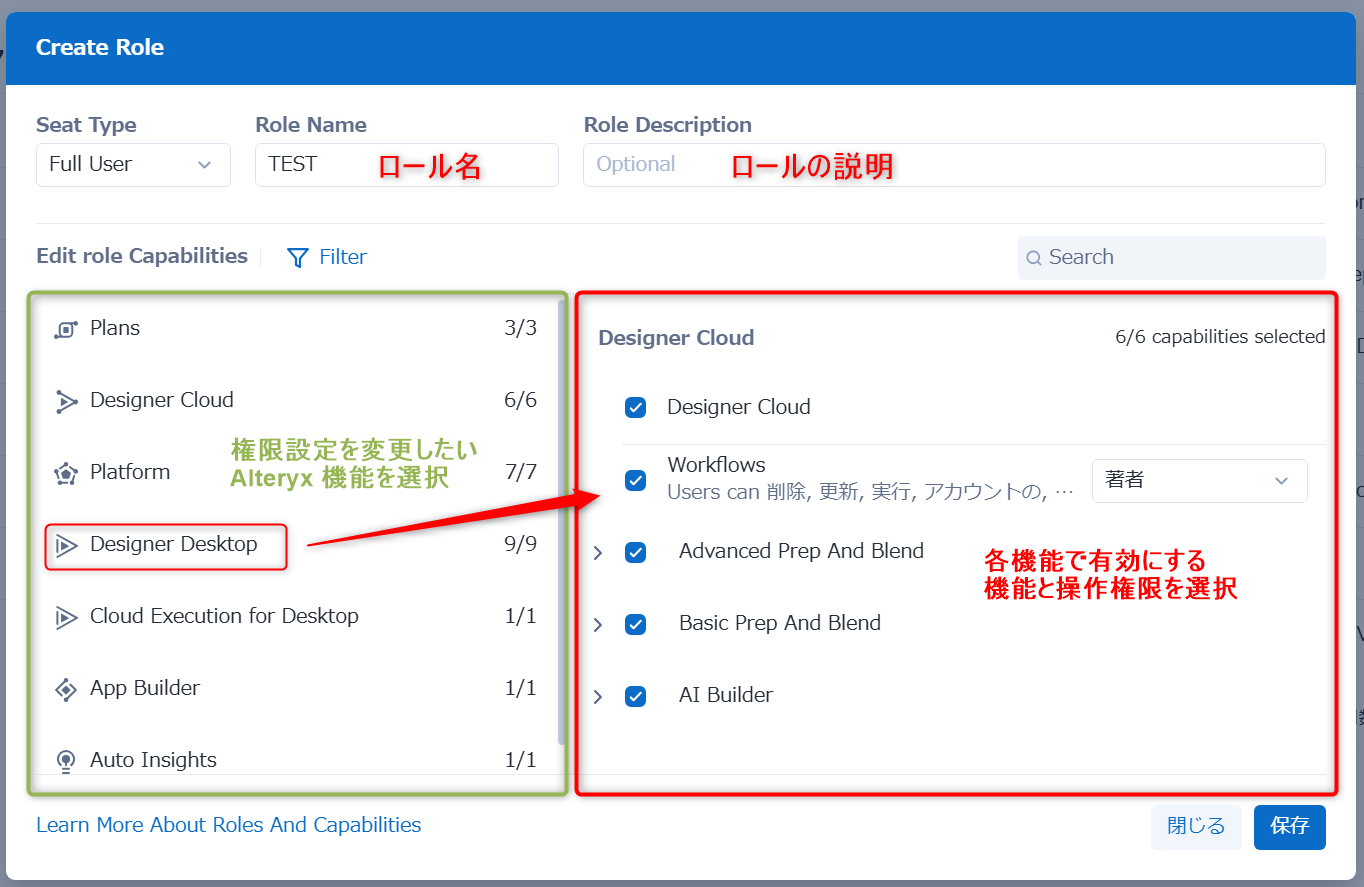Open the Workflows 著者 permission dropdown
The height and width of the screenshot is (887, 1364).
tap(1199, 481)
